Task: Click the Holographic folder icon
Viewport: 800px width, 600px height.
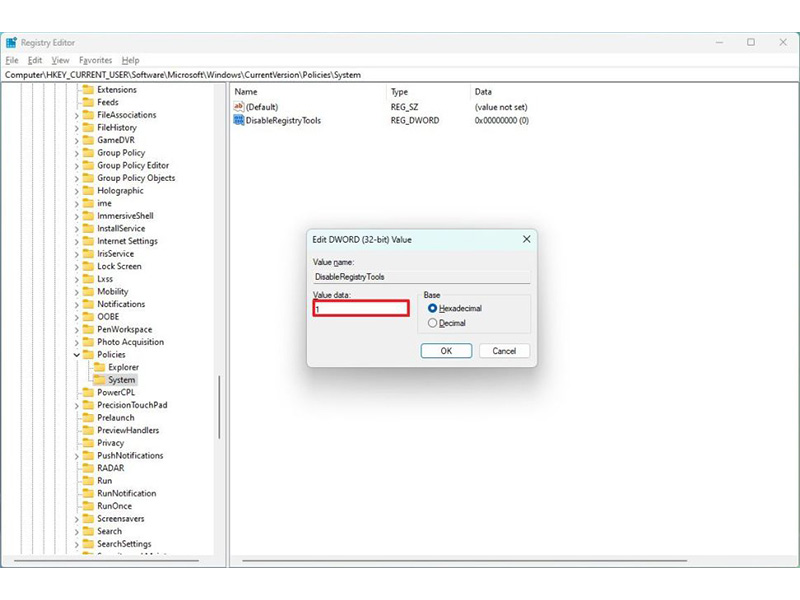Action: coord(88,190)
